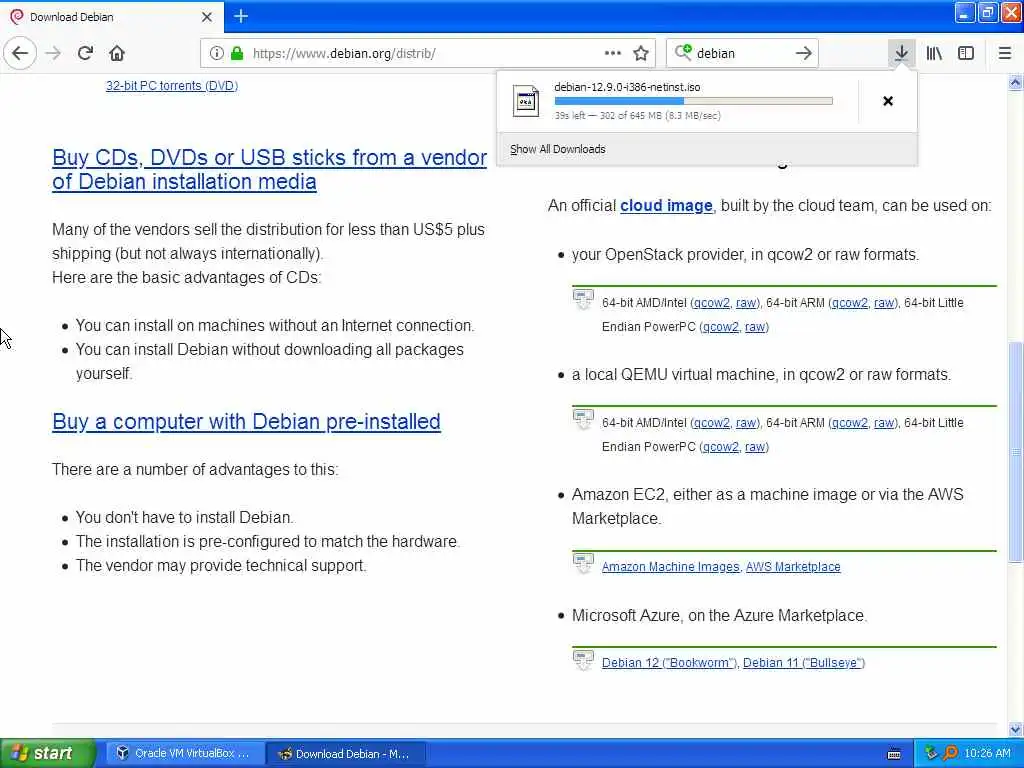Viewport: 1024px width, 768px height.
Task: Select the Download Debian tab
Action: (111, 17)
